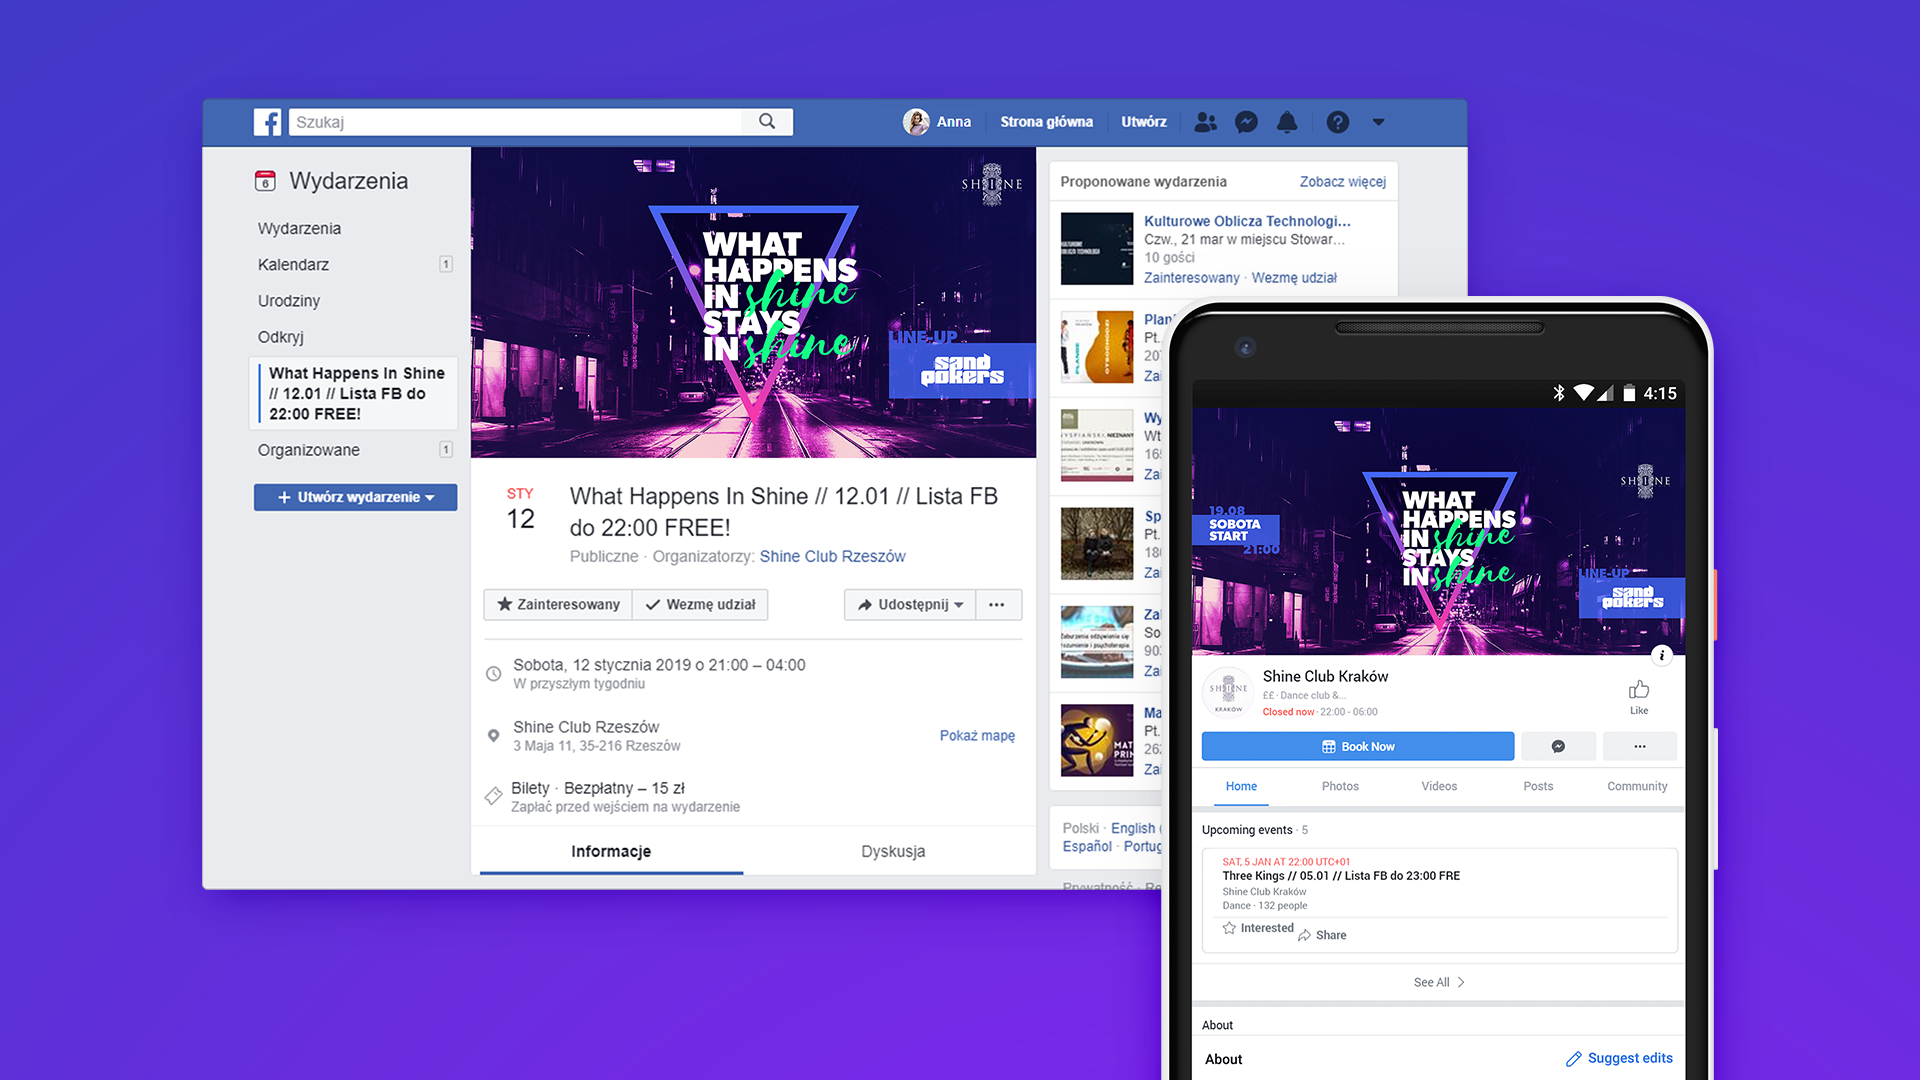
Task: Open Utwórz wydarzenie dropdown button
Action: point(355,497)
